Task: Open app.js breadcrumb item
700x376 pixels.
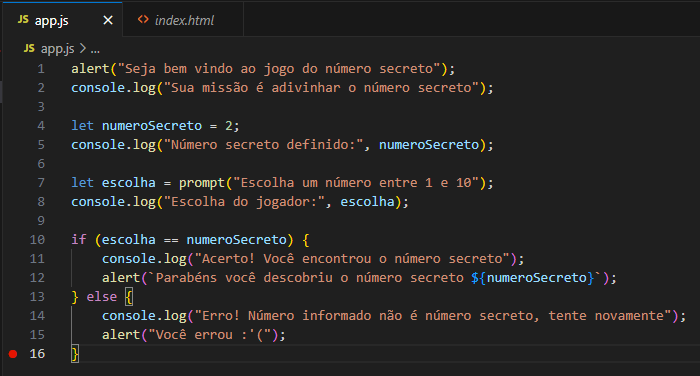Action: tap(58, 49)
